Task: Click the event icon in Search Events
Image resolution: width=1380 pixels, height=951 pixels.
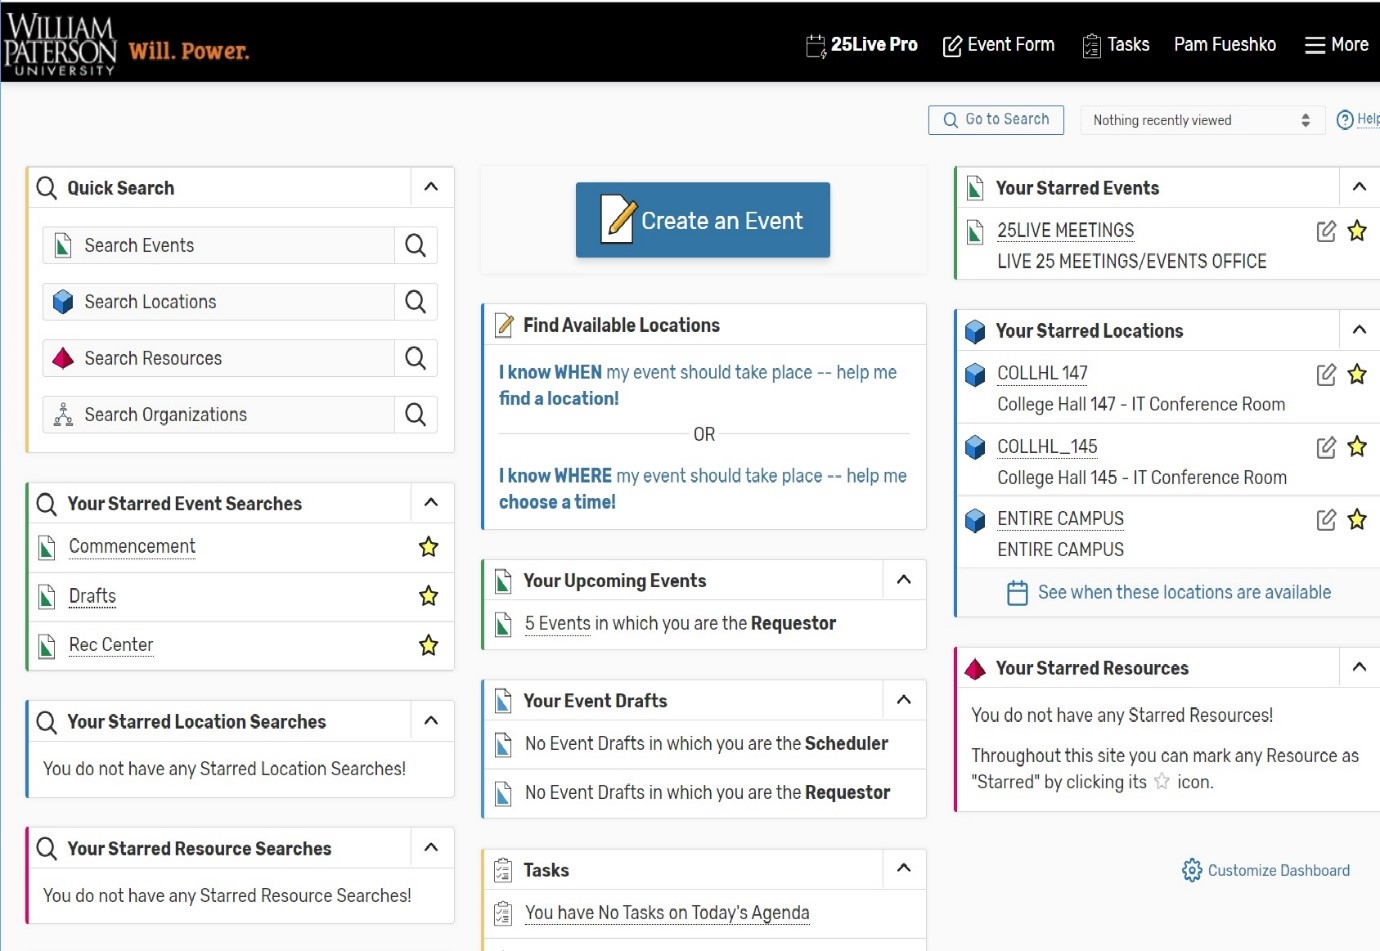Action: 63,245
